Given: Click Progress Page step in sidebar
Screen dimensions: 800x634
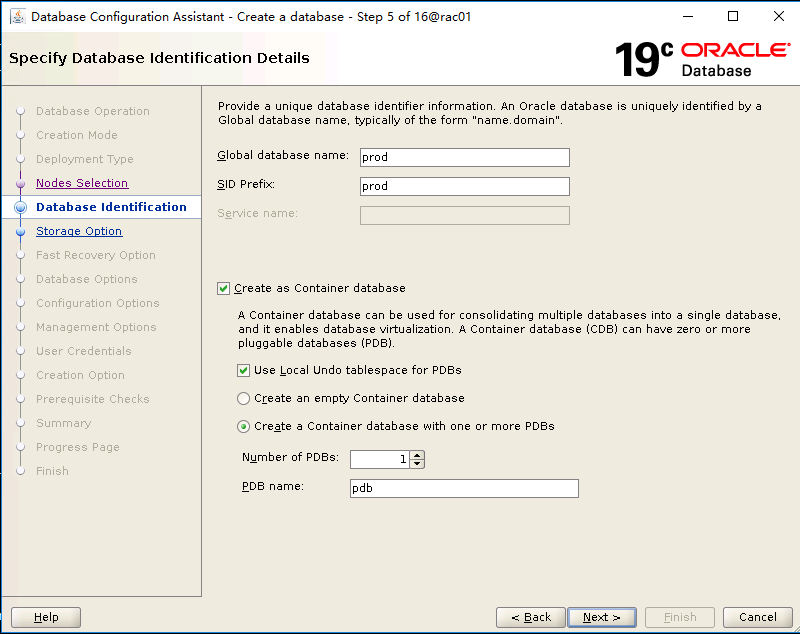Looking at the screenshot, I should click(x=78, y=447).
